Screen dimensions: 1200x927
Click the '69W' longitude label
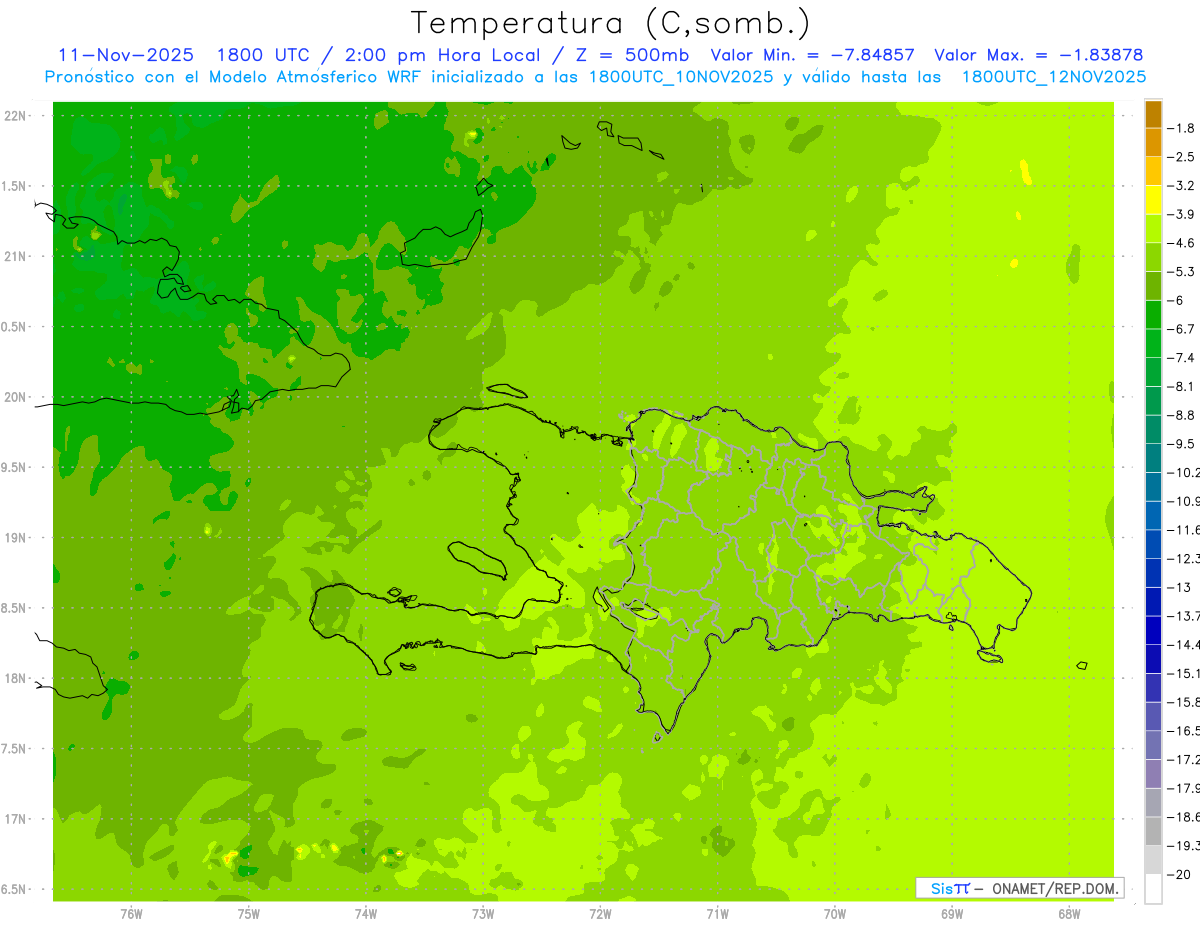pos(951,913)
